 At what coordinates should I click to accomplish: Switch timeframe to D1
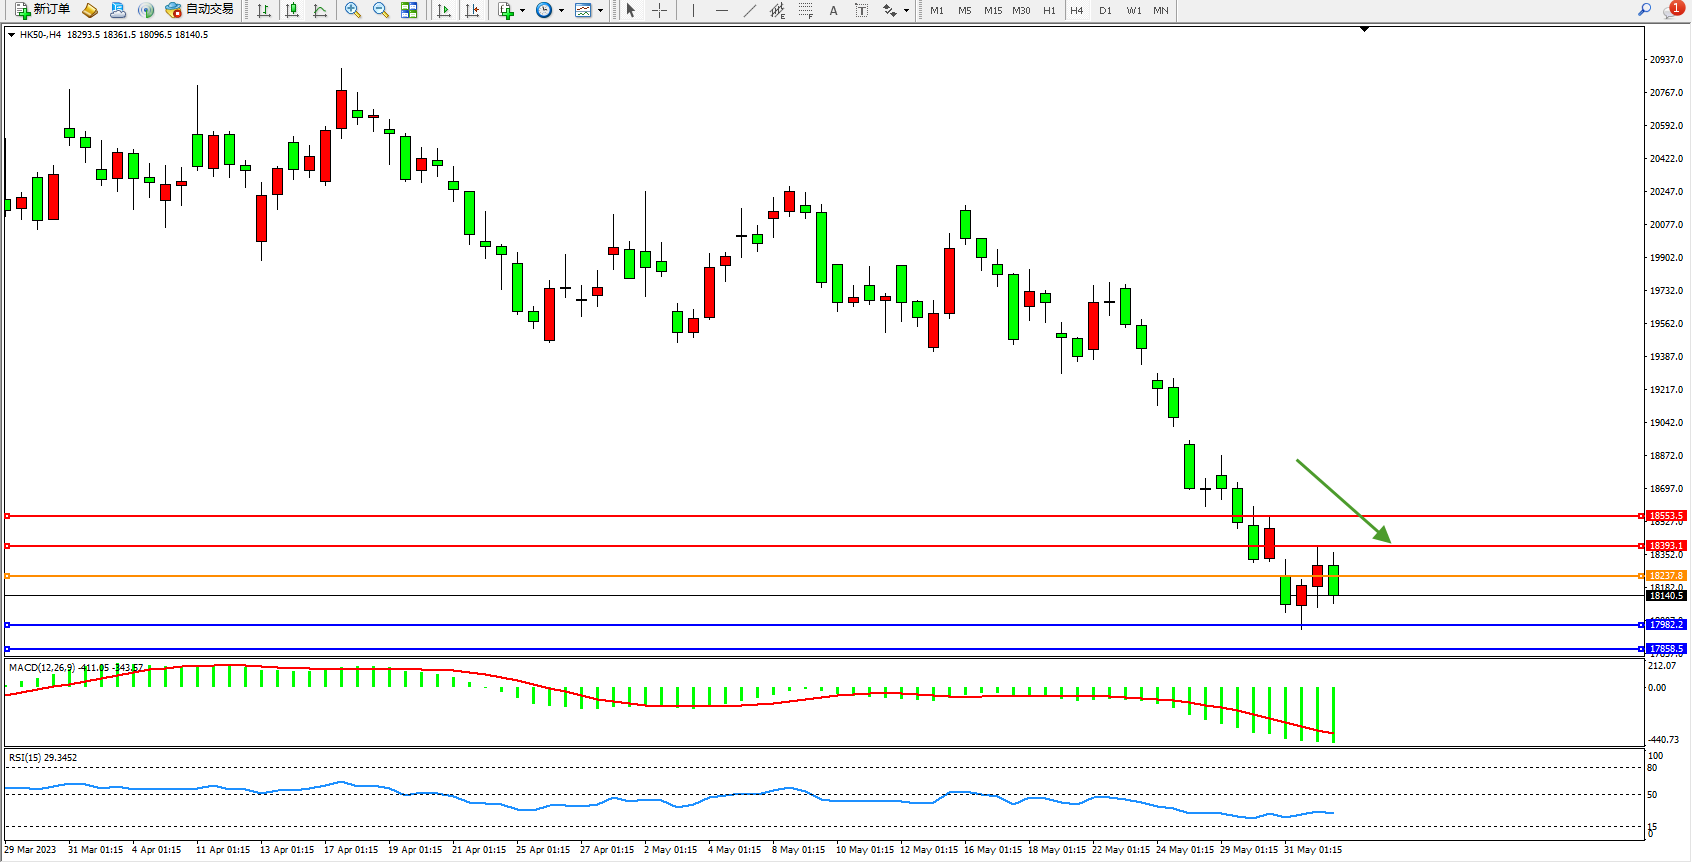1105,10
